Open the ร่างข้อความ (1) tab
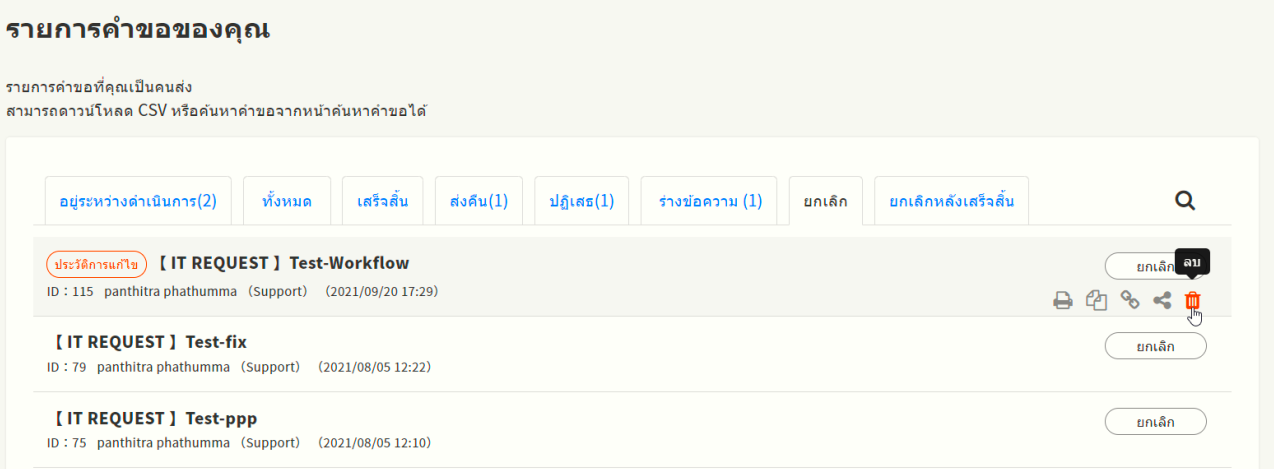 (x=710, y=201)
